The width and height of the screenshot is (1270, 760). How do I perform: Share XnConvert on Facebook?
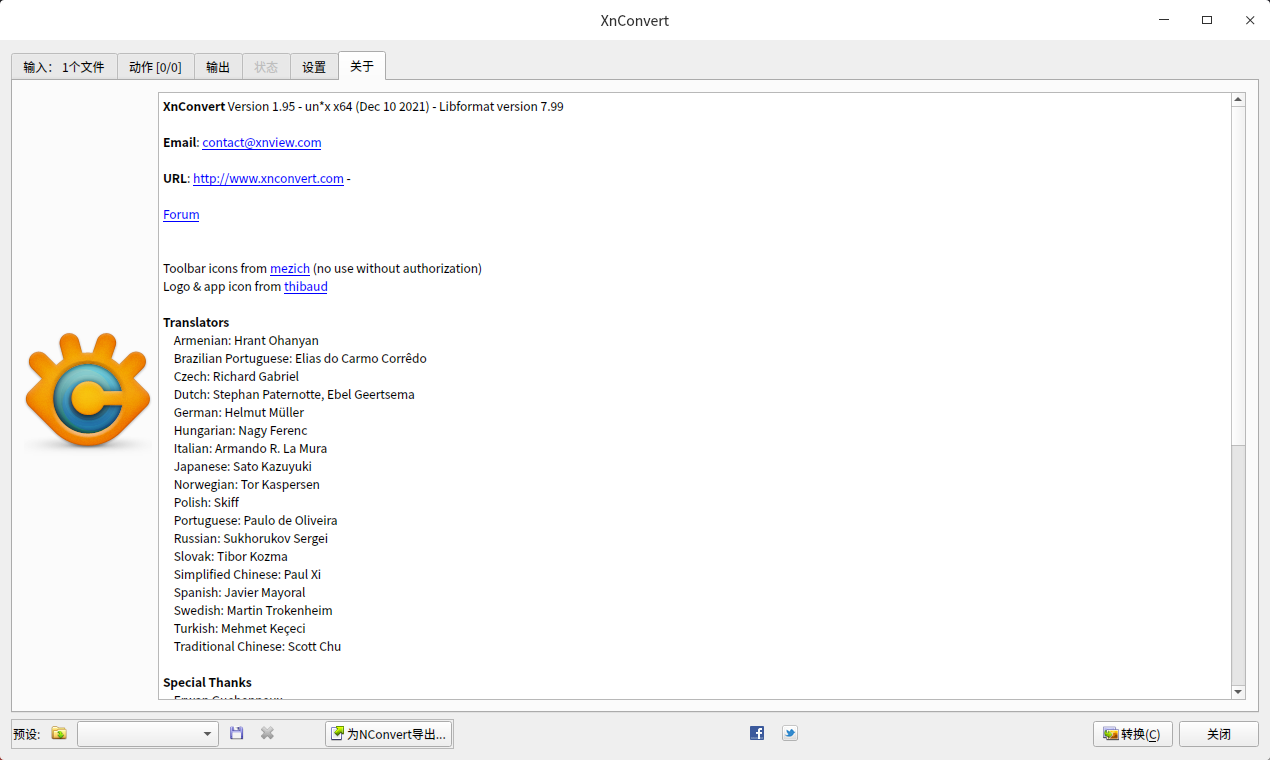point(756,733)
